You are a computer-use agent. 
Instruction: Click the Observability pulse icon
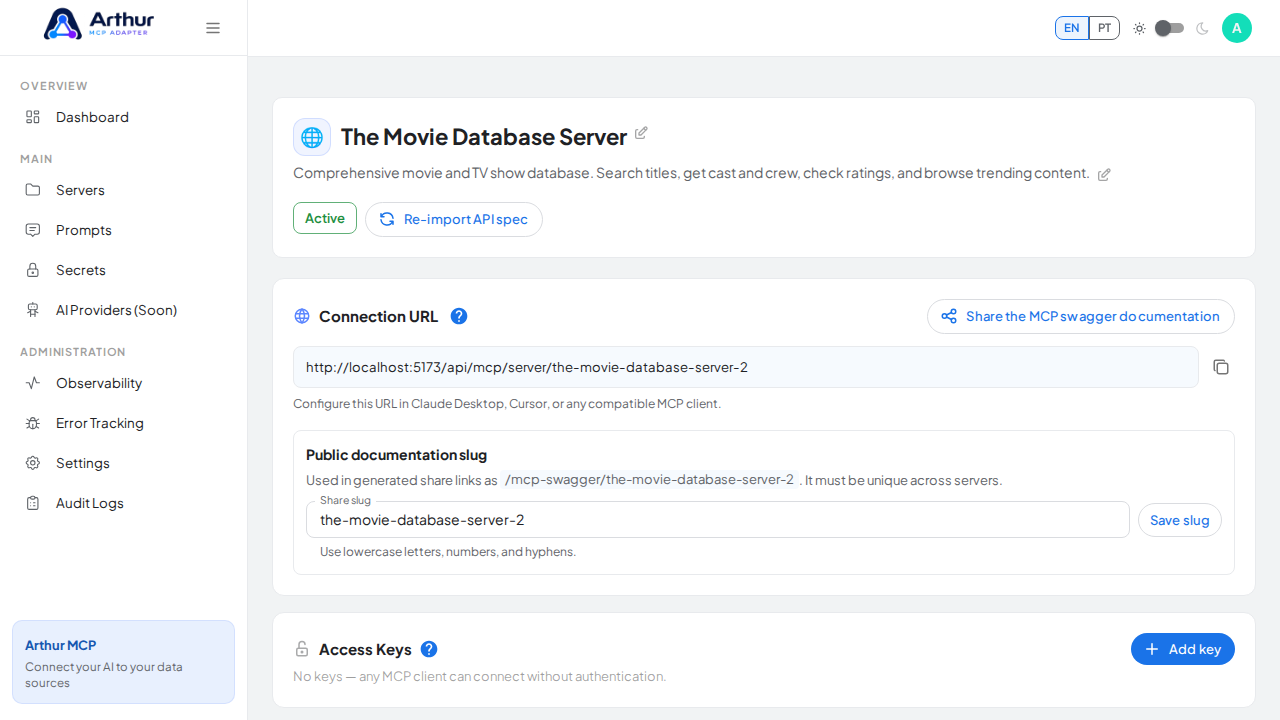pyautogui.click(x=33, y=383)
